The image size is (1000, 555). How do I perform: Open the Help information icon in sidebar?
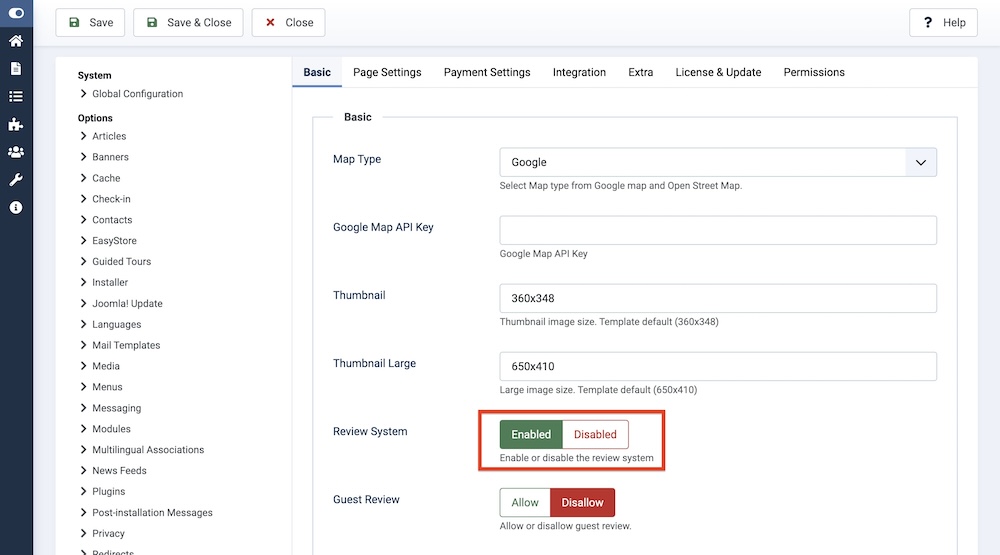click(16, 208)
